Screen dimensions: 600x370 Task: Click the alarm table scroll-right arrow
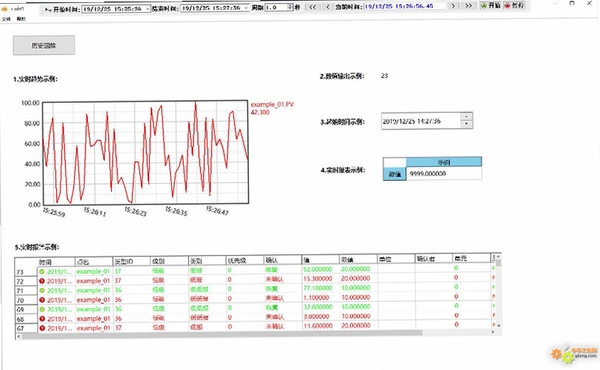click(x=493, y=332)
